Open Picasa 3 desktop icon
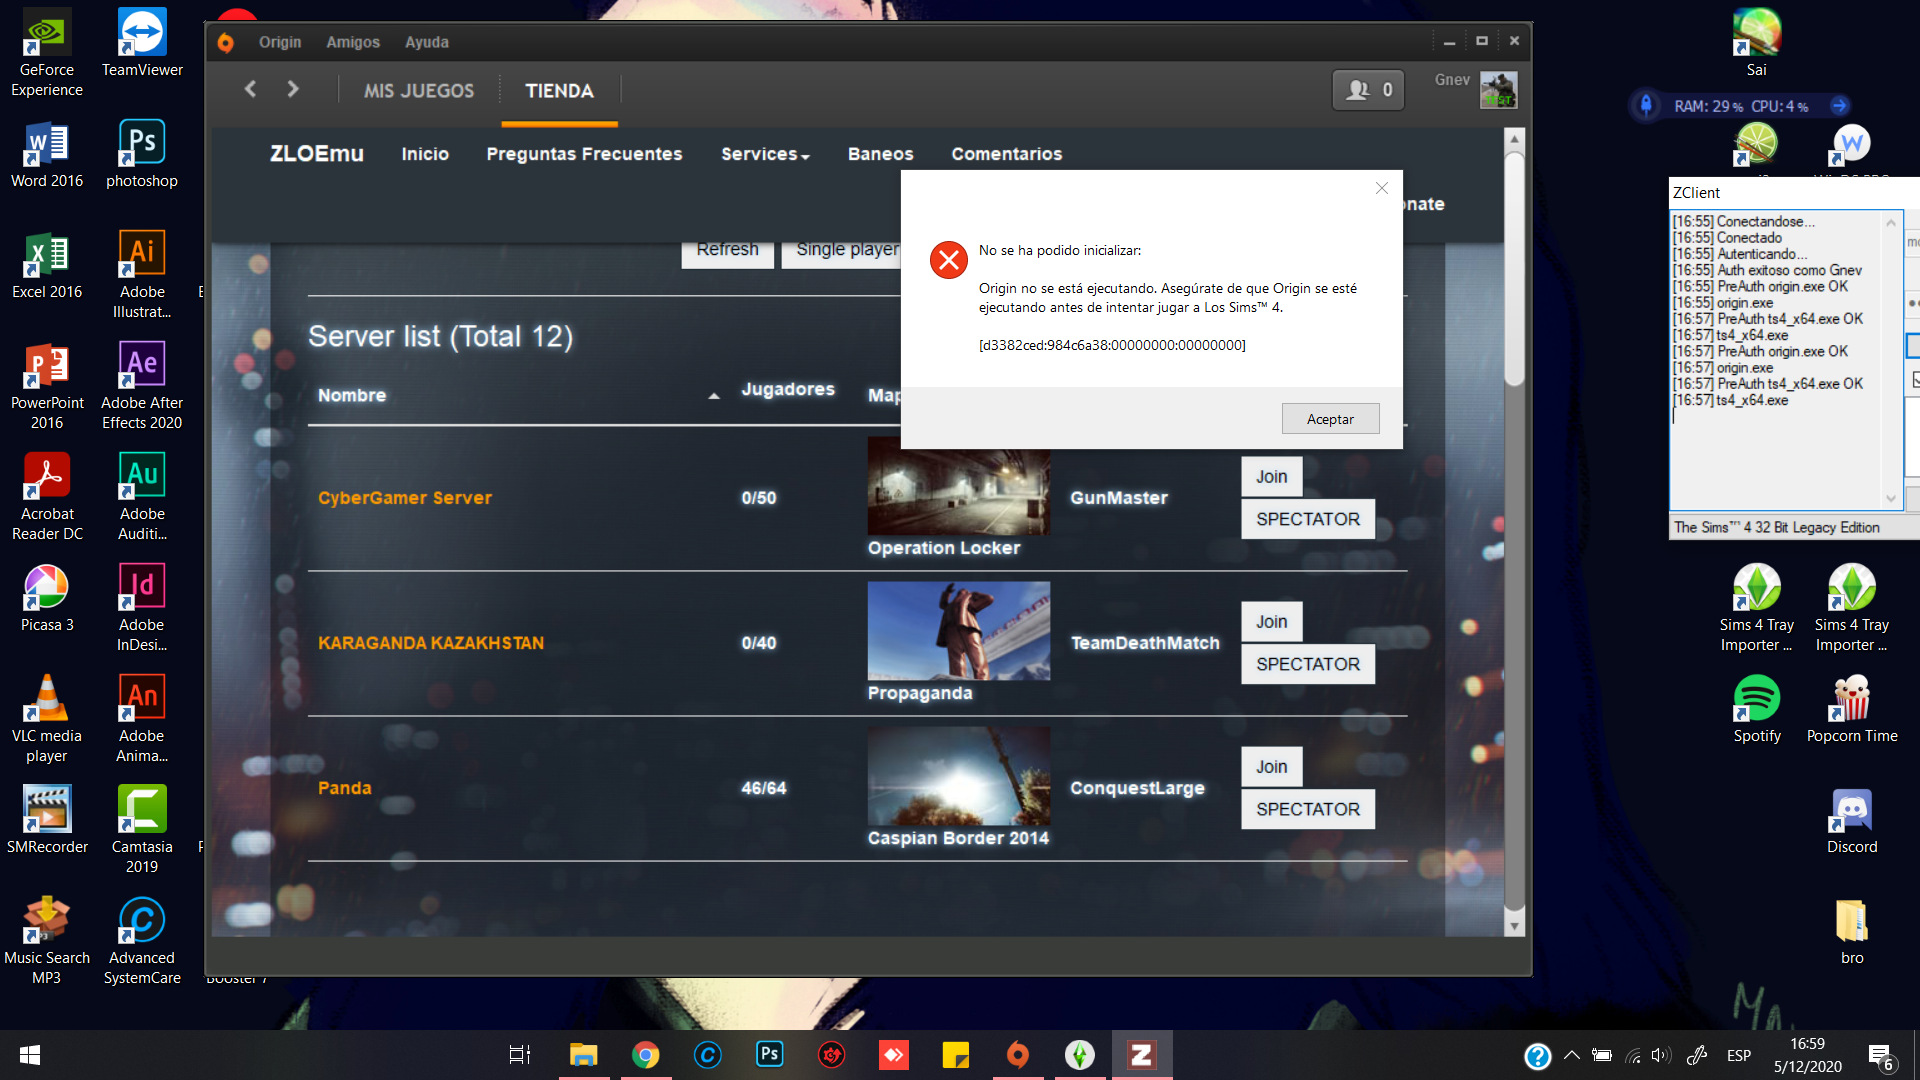 coord(47,598)
